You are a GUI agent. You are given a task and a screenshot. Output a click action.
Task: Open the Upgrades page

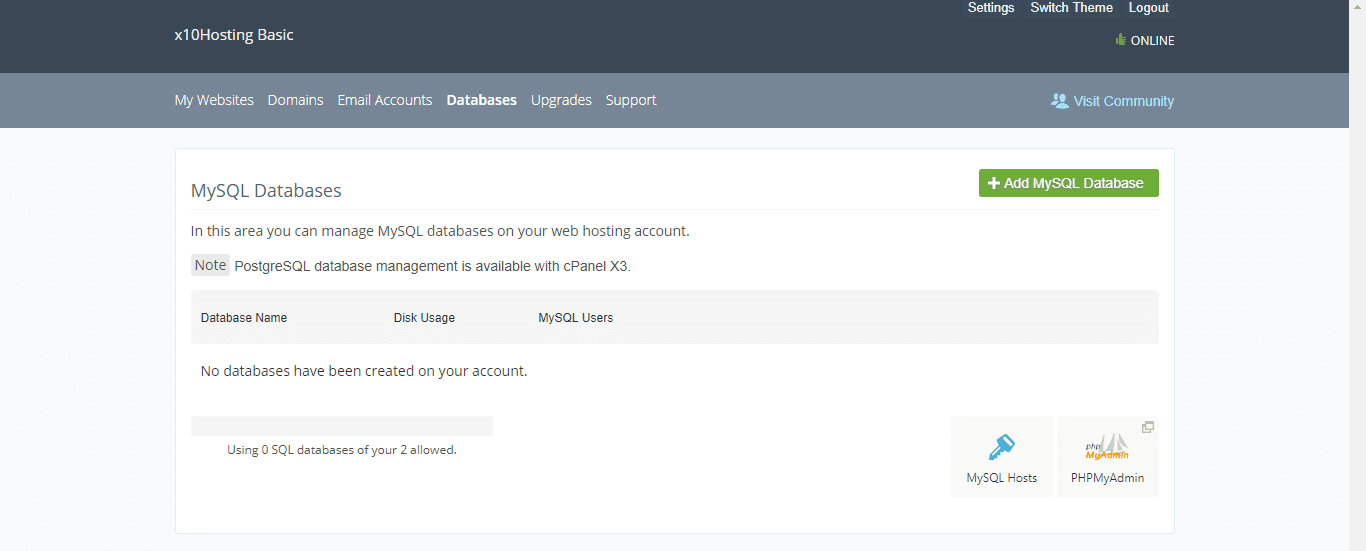[561, 100]
